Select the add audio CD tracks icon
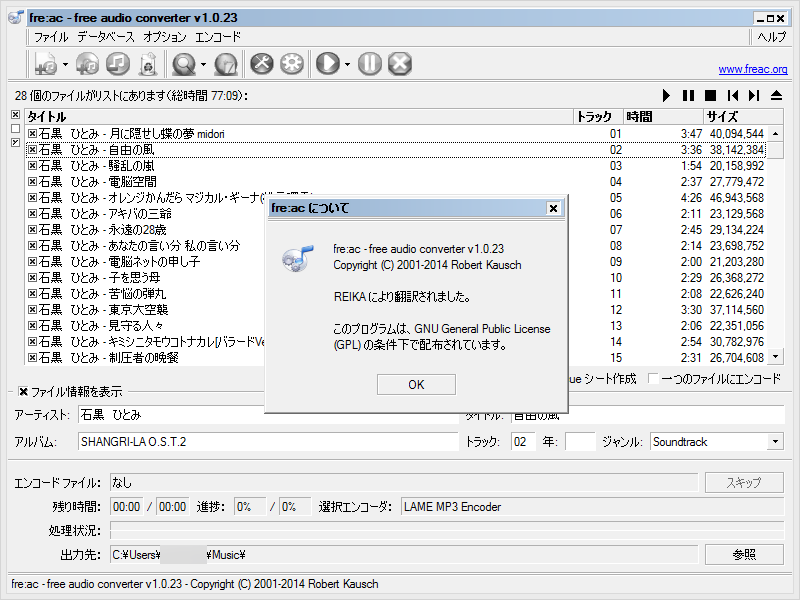 [87, 63]
